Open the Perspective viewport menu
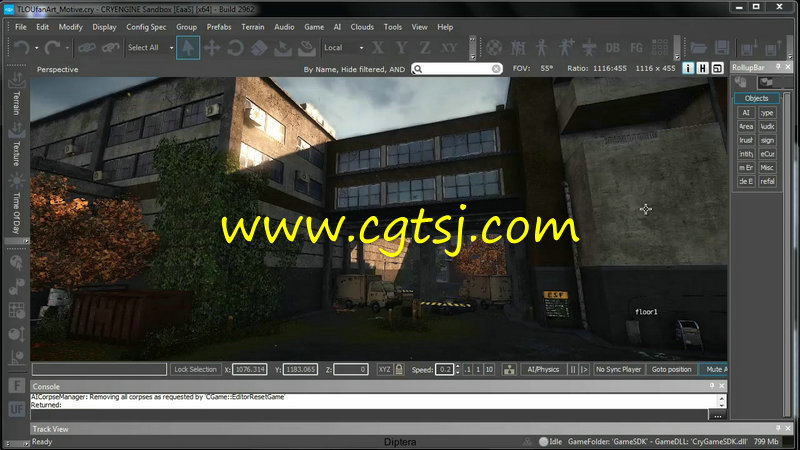The image size is (800, 450). (x=58, y=69)
